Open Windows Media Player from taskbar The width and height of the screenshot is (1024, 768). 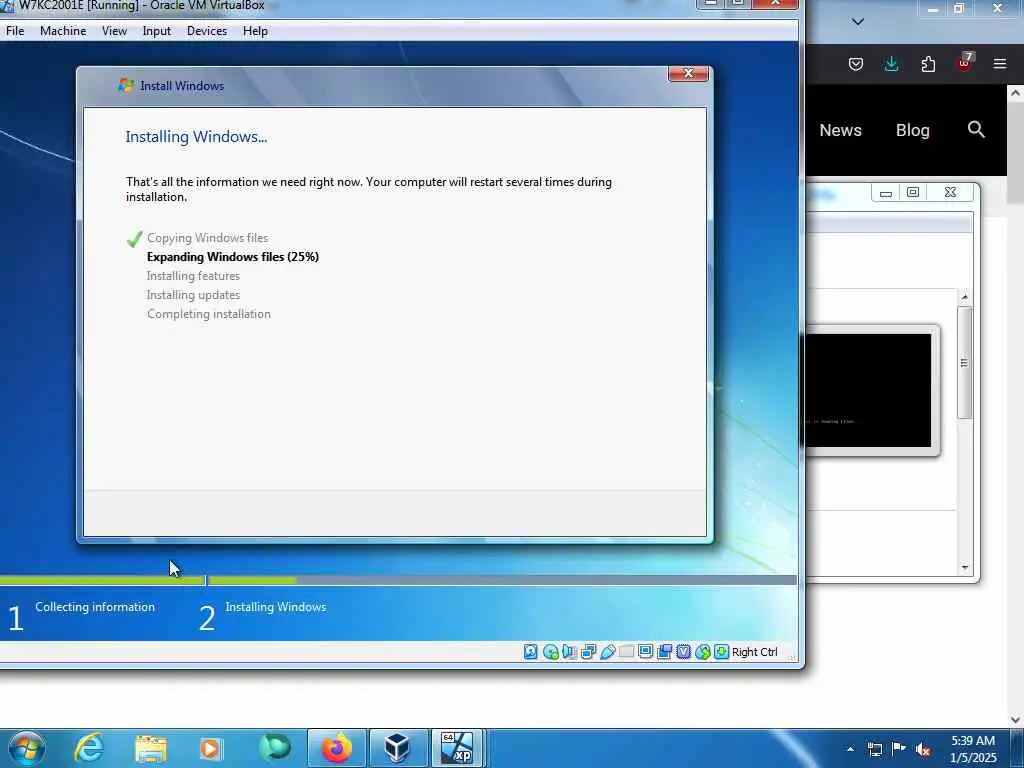coord(210,748)
